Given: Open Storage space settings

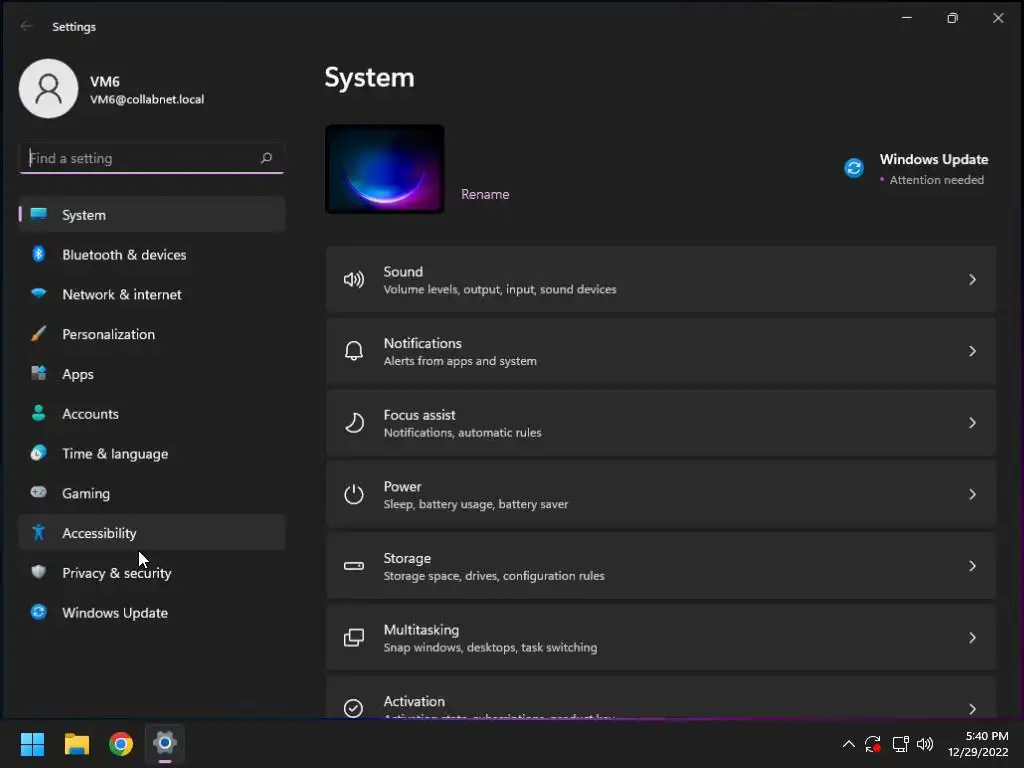Looking at the screenshot, I should pyautogui.click(x=661, y=566).
